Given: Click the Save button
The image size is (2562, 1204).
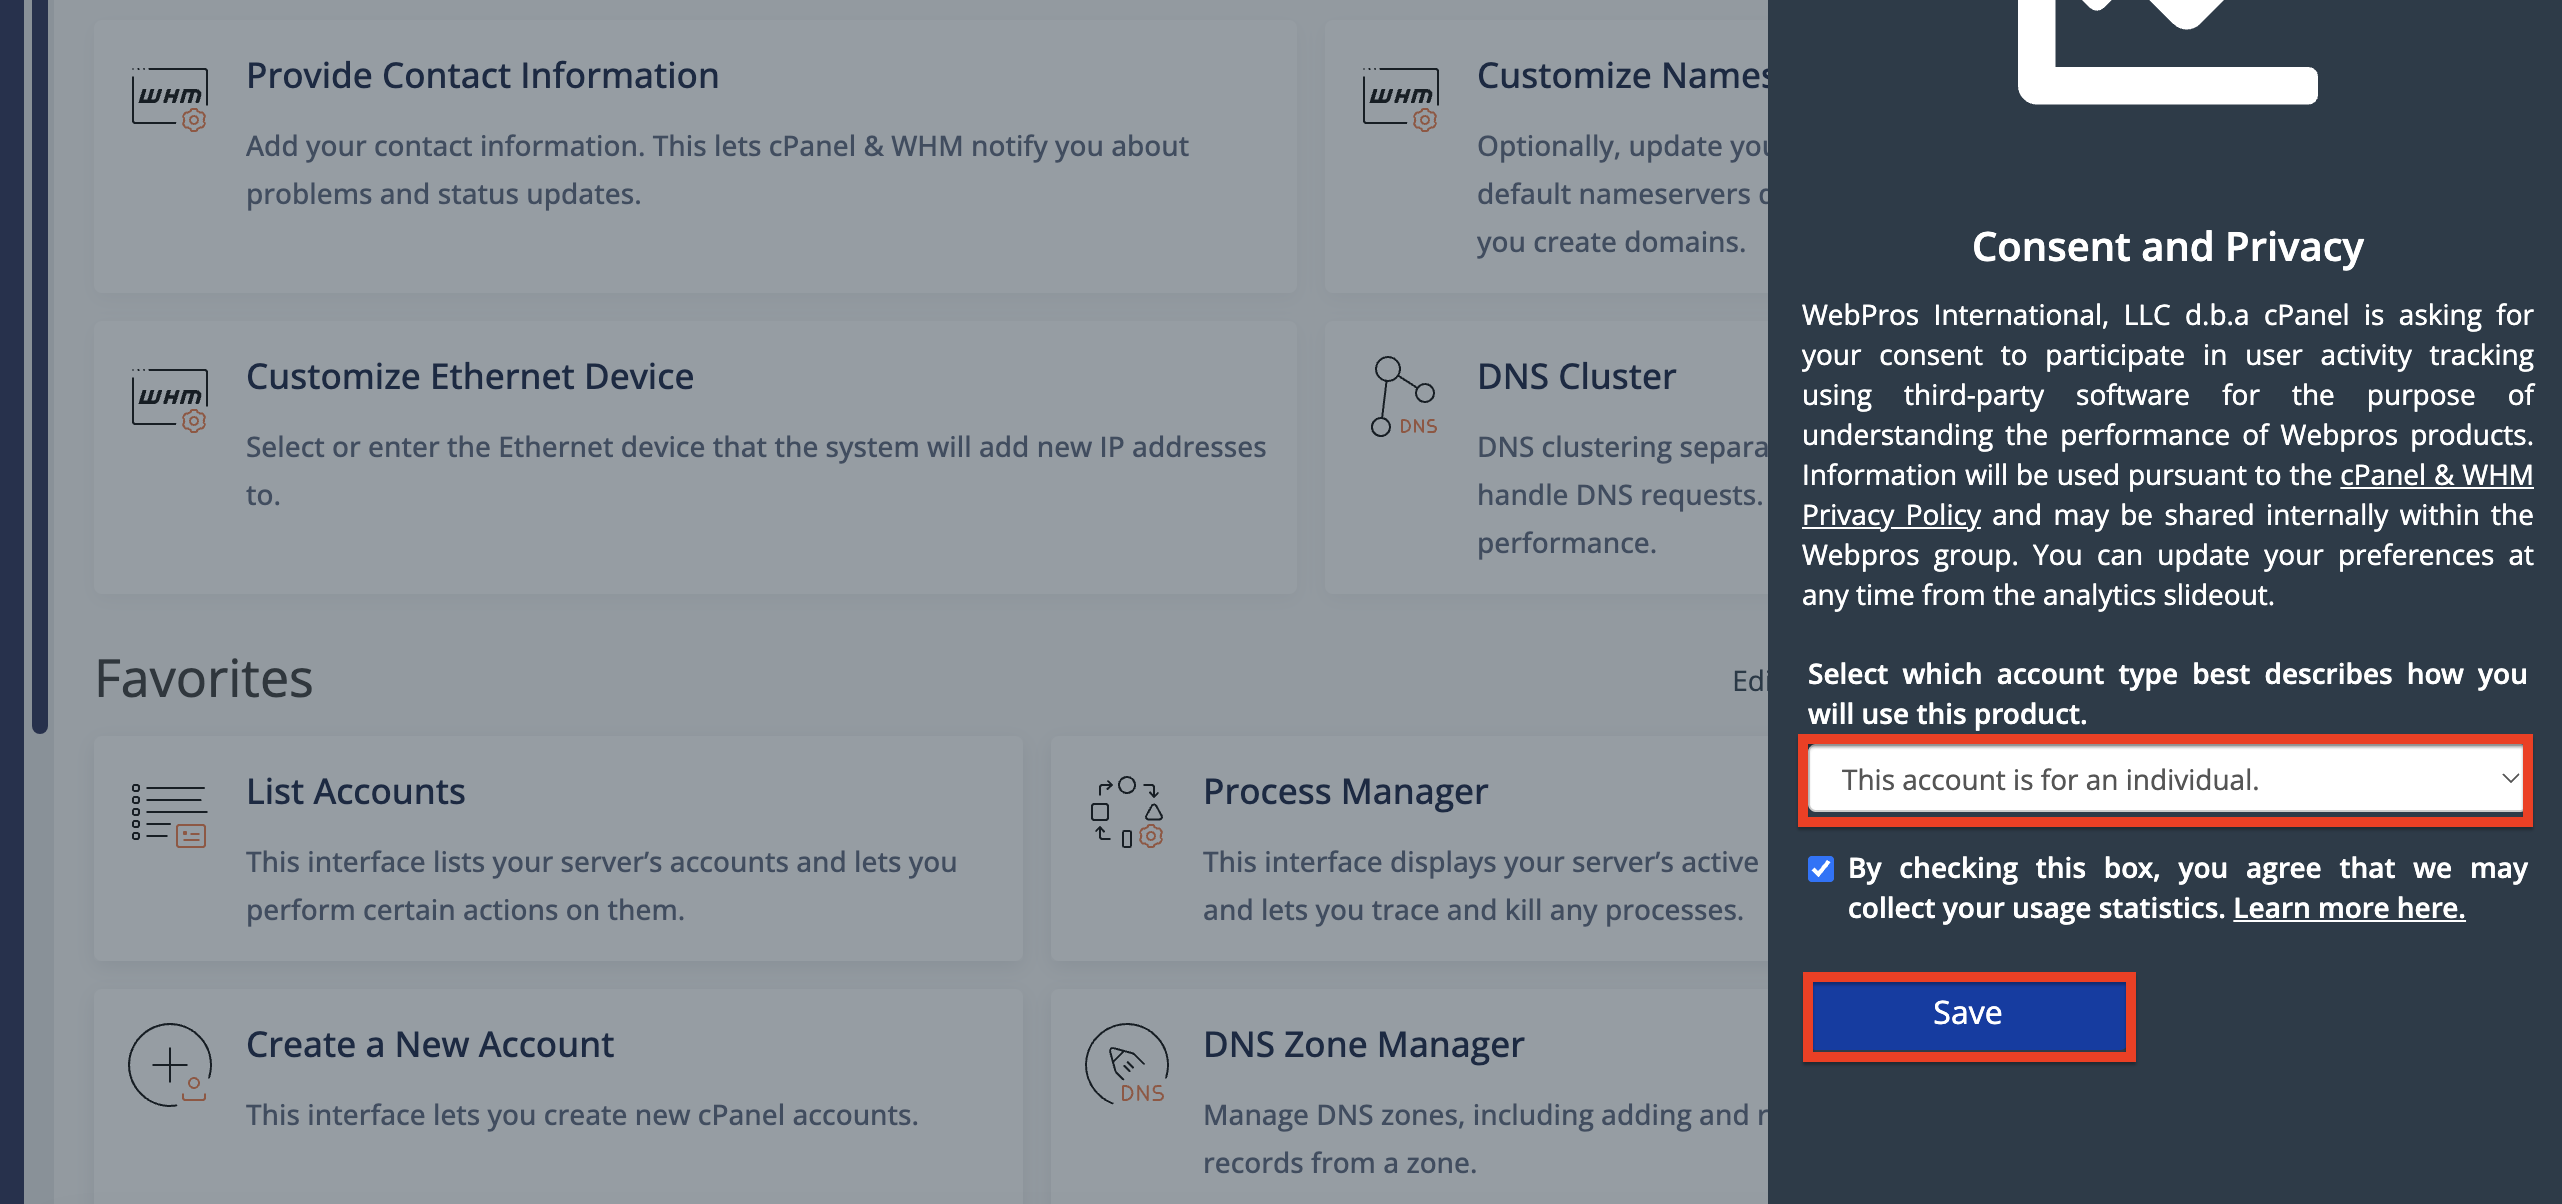Looking at the screenshot, I should [1968, 1014].
